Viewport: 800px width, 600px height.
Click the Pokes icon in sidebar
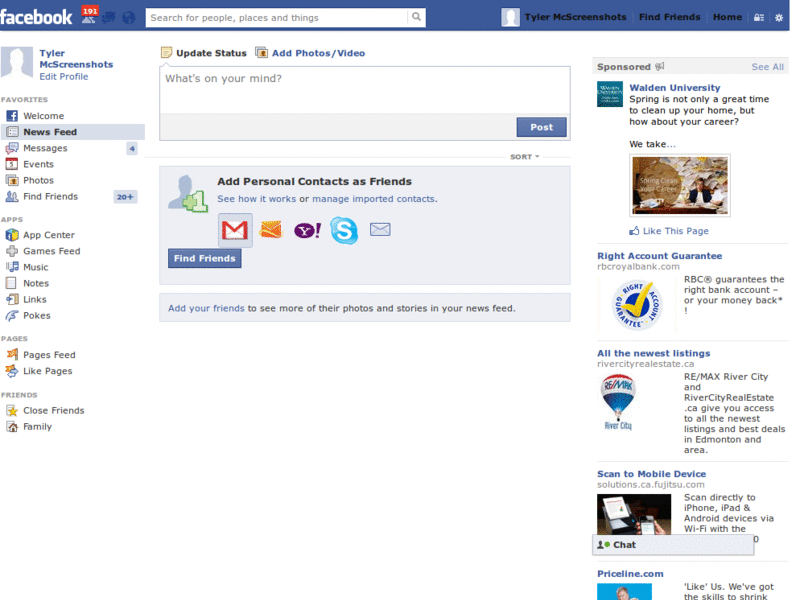[12, 316]
